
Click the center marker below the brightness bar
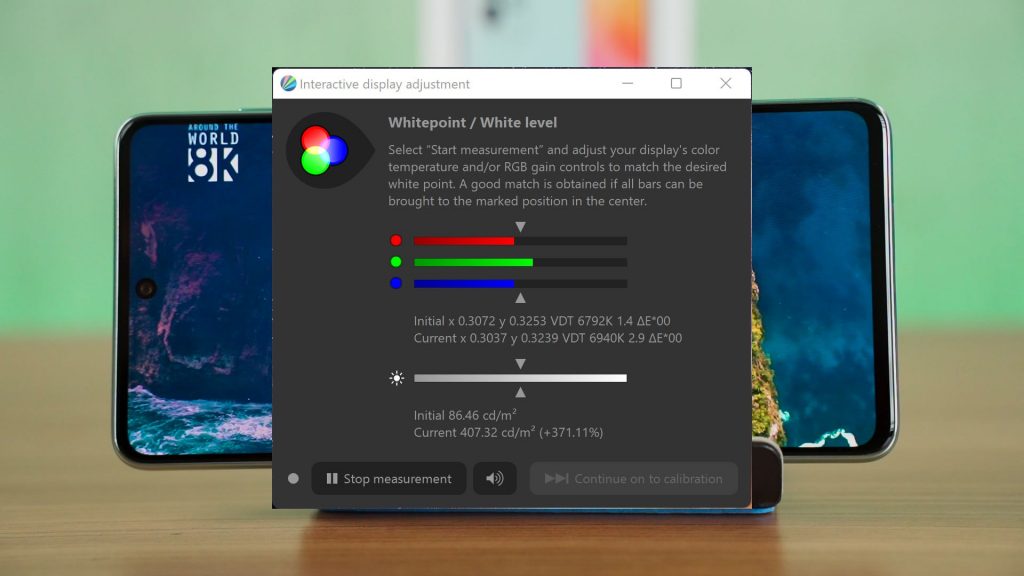coord(520,392)
